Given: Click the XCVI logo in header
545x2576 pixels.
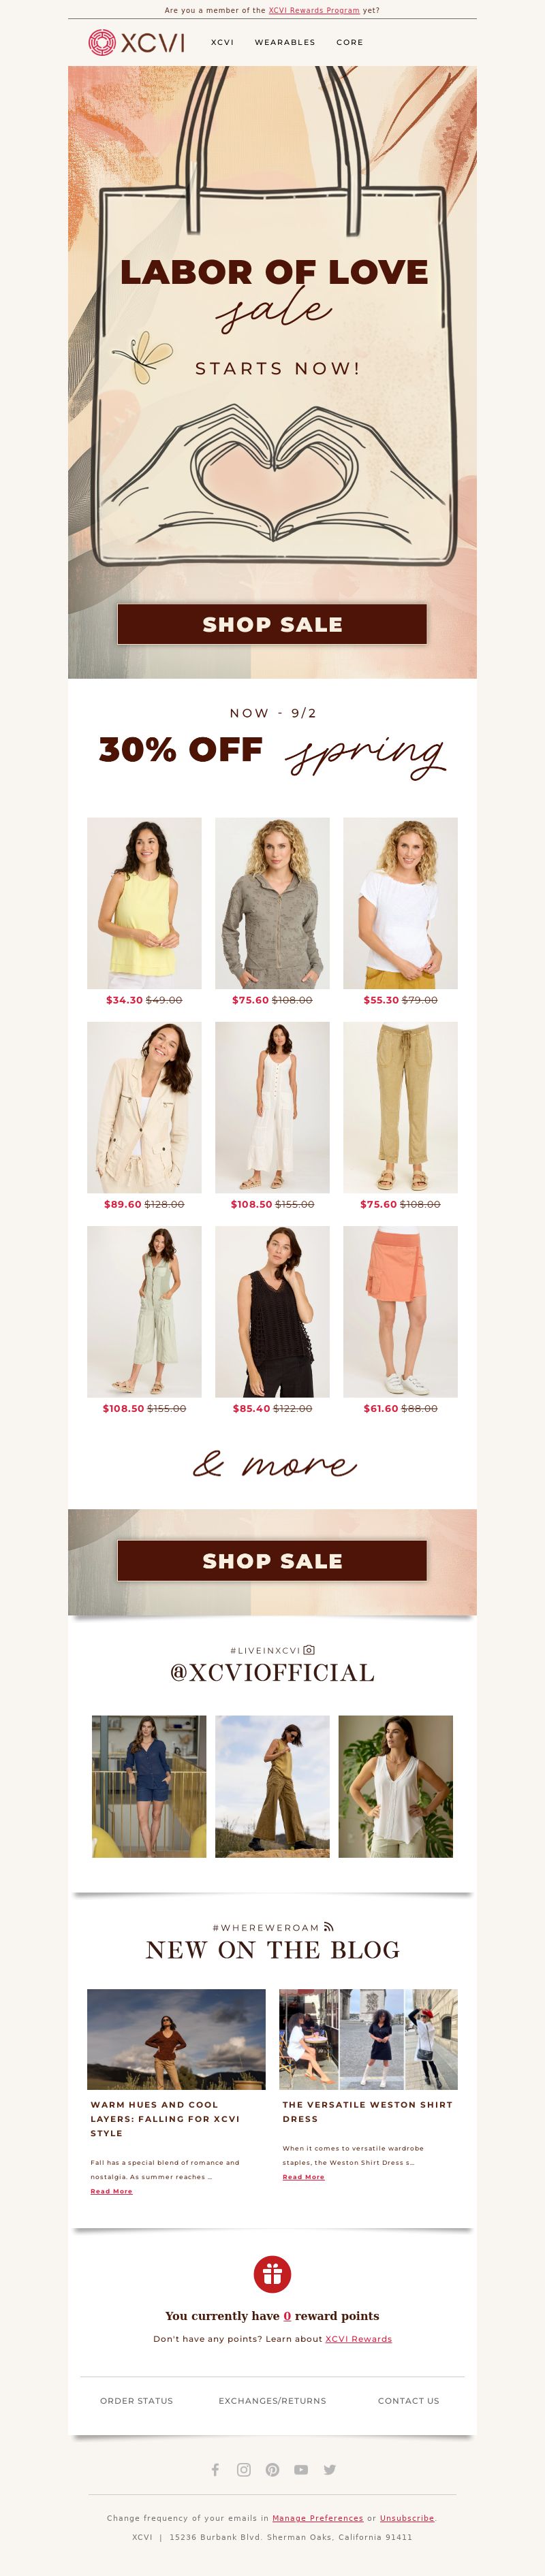Looking at the screenshot, I should (136, 42).
